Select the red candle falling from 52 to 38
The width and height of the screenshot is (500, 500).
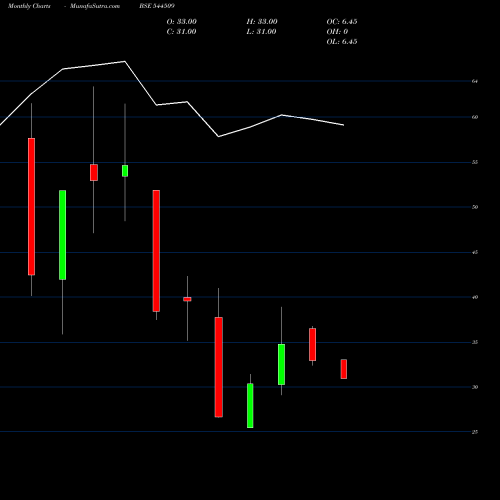pyautogui.click(x=156, y=251)
